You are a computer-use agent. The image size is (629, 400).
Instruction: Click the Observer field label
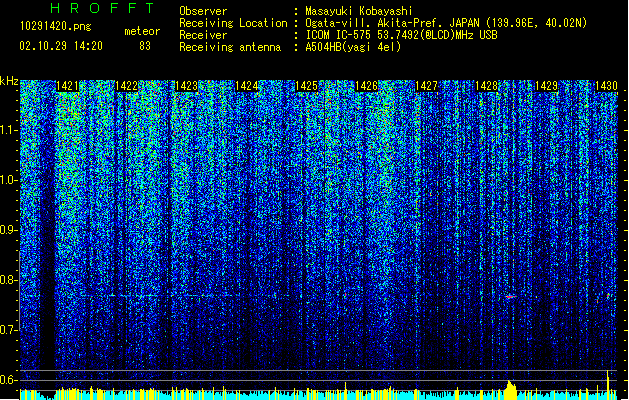[x=203, y=11]
